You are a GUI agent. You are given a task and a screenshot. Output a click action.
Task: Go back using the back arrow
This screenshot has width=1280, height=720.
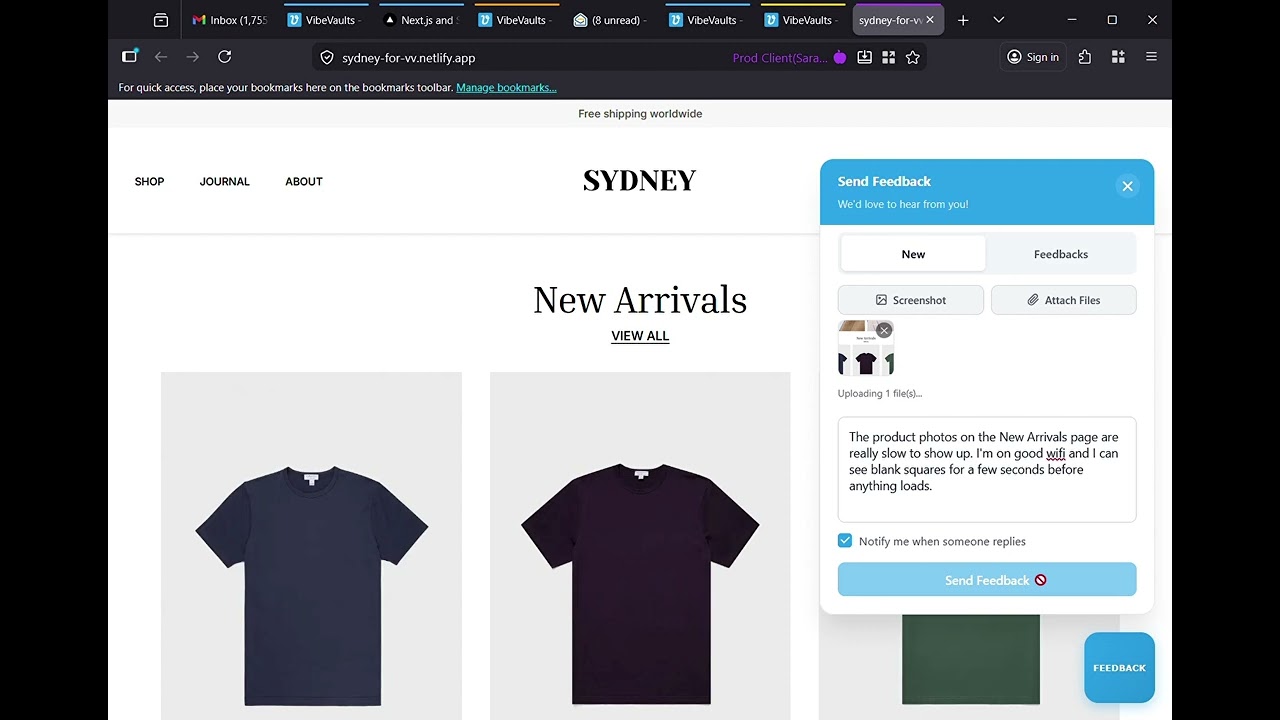click(161, 57)
